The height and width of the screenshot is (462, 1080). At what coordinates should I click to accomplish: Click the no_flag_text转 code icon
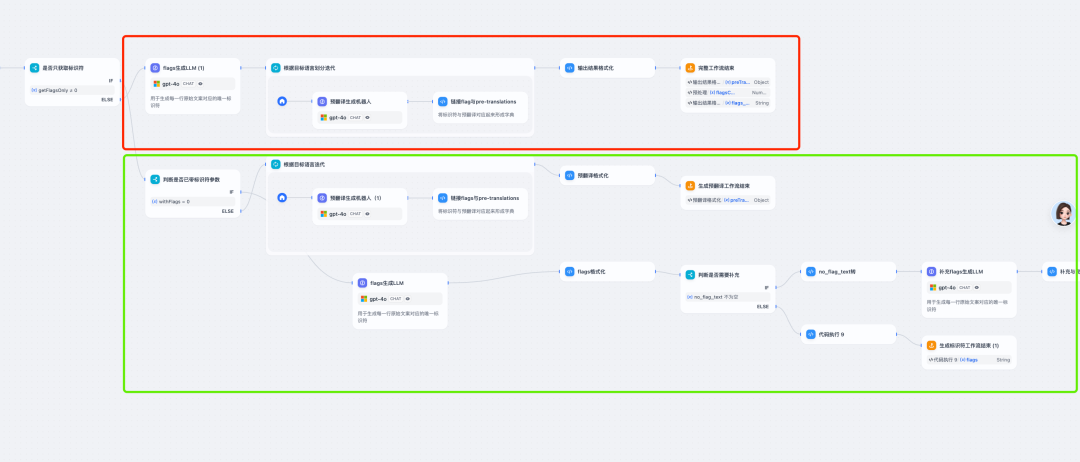click(x=810, y=271)
